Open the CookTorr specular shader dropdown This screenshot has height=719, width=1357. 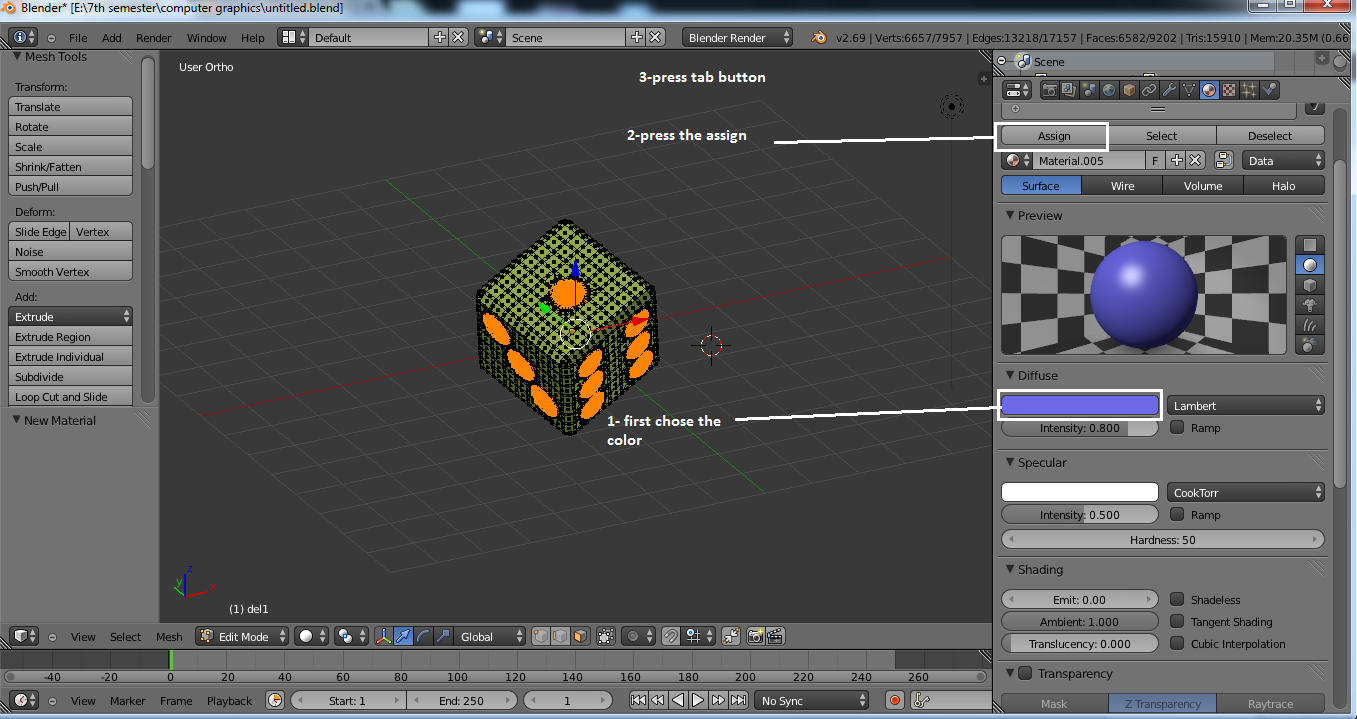pyautogui.click(x=1246, y=492)
